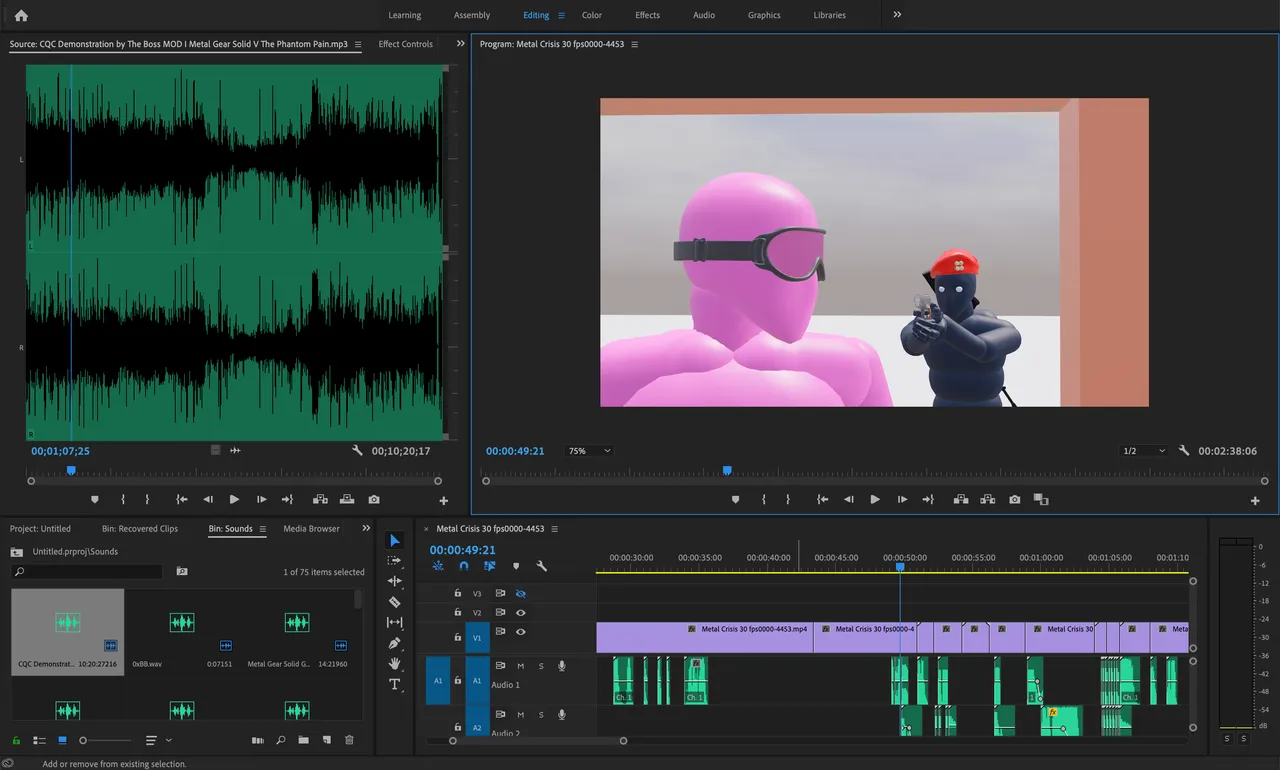Viewport: 1280px width, 770px height.
Task: Delete selected item with trash icon
Action: tap(349, 740)
